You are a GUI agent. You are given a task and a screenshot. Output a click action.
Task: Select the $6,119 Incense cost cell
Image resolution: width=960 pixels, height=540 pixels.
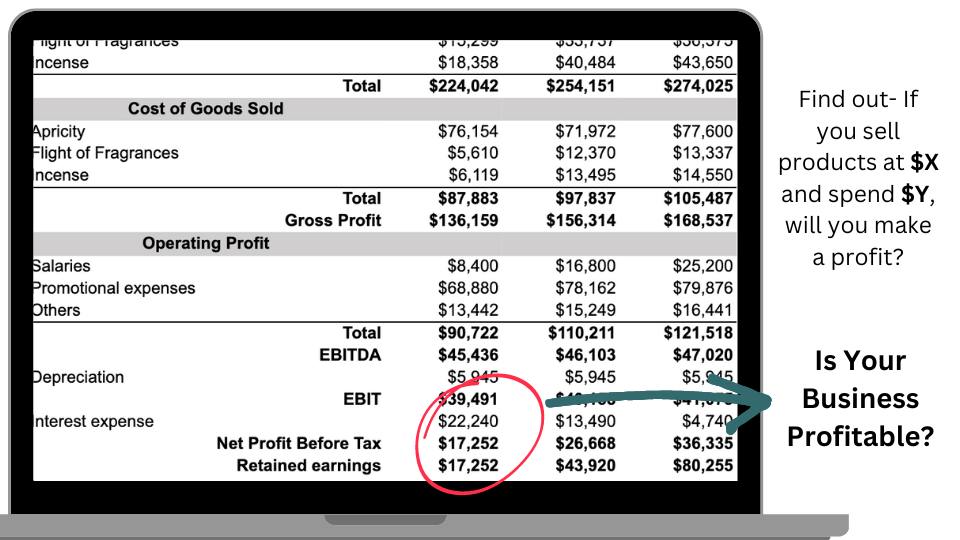tap(473, 175)
